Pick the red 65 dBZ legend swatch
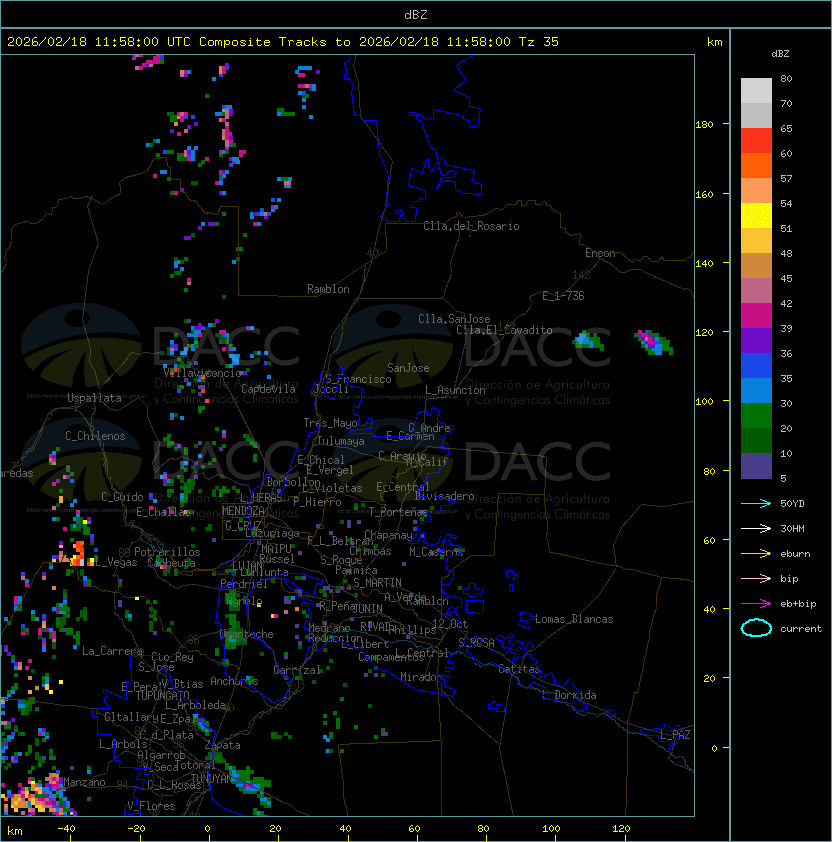832x842 pixels. [756, 141]
